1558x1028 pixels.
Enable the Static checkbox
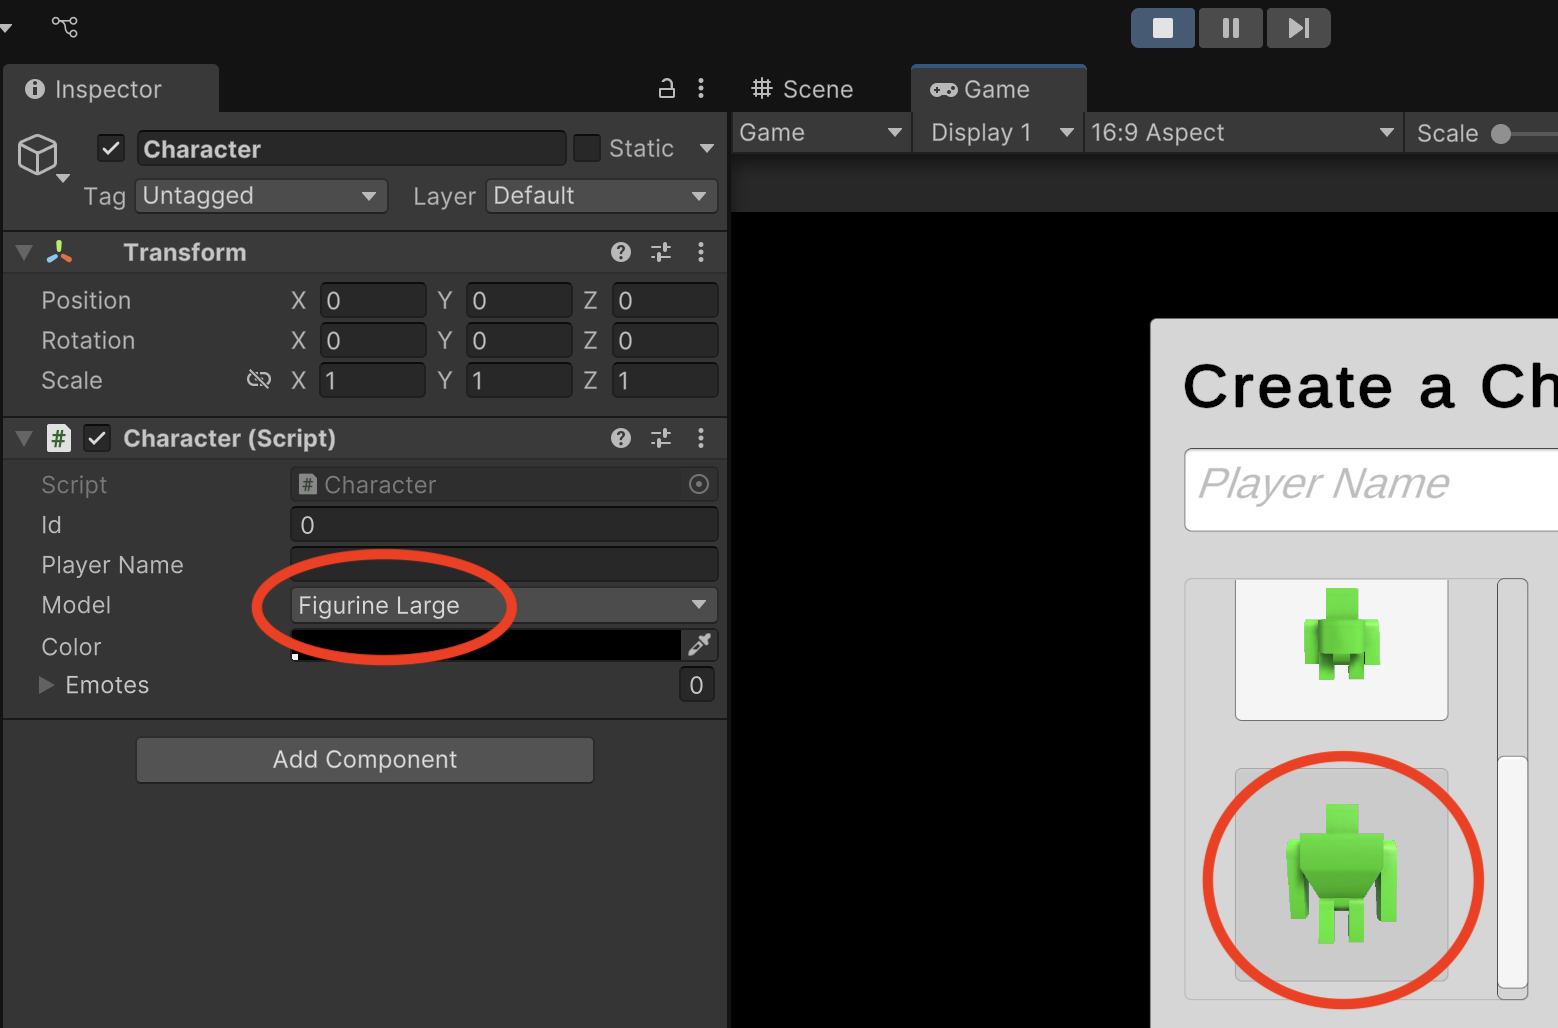[x=587, y=149]
